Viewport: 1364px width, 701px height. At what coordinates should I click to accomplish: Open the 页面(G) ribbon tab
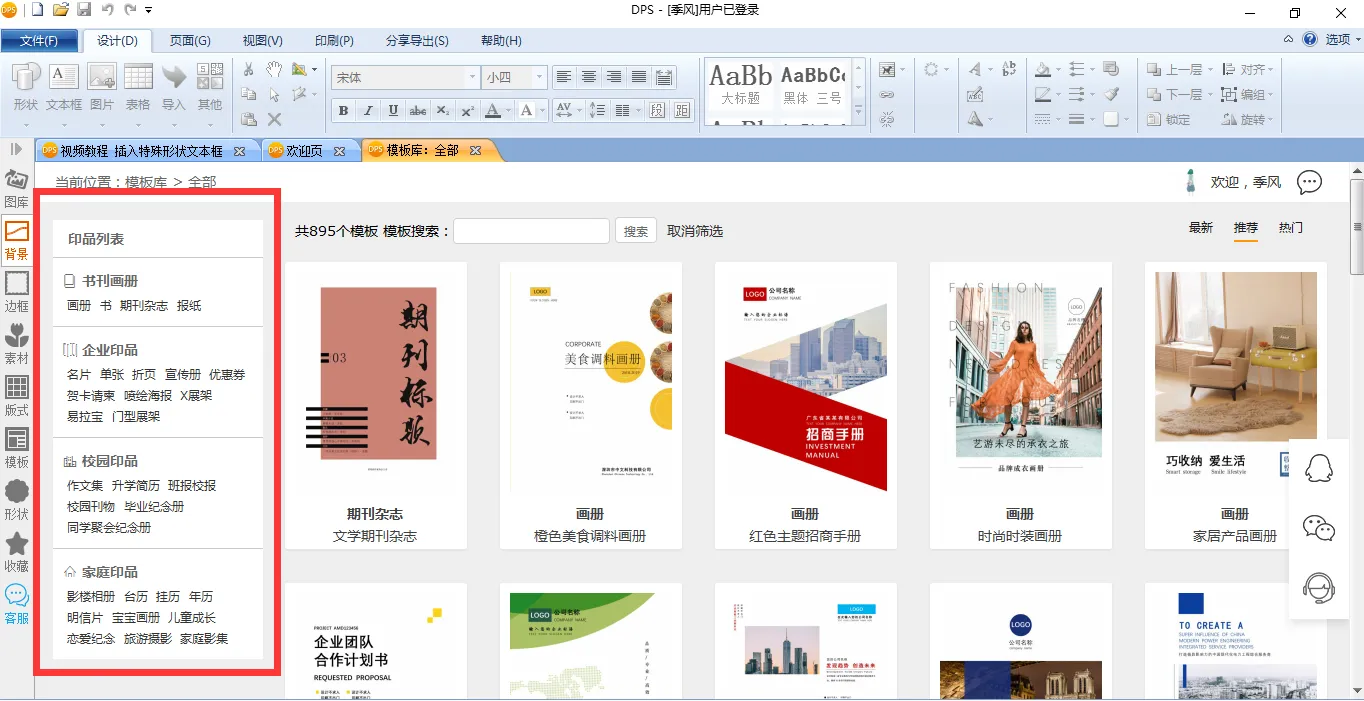[190, 41]
